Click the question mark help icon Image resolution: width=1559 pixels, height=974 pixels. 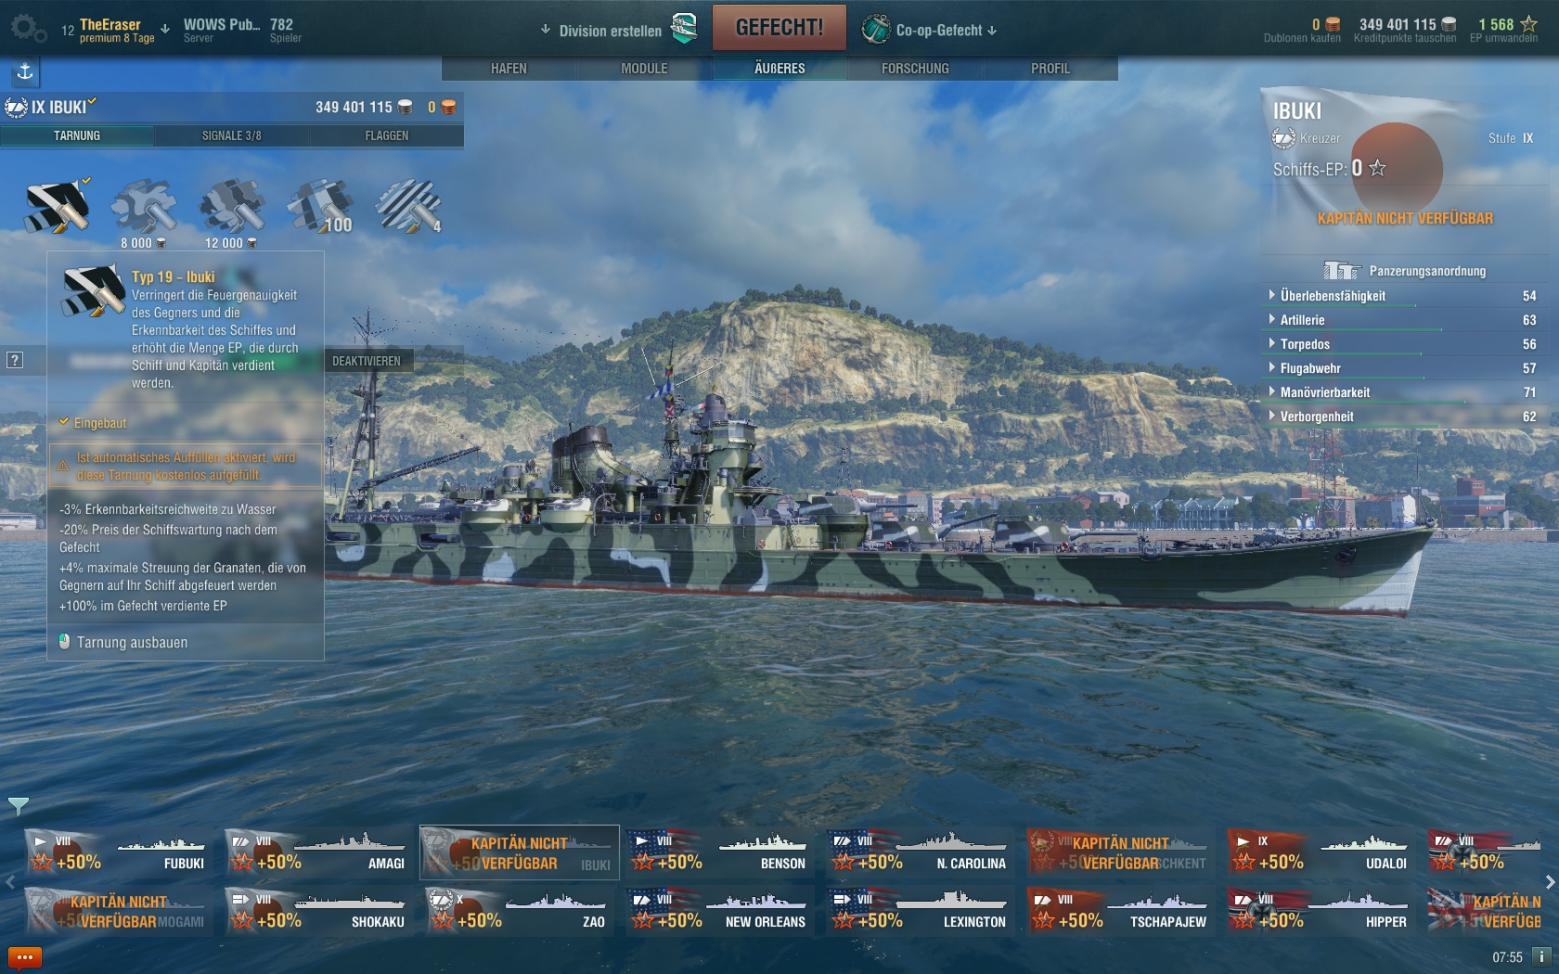pyautogui.click(x=15, y=360)
